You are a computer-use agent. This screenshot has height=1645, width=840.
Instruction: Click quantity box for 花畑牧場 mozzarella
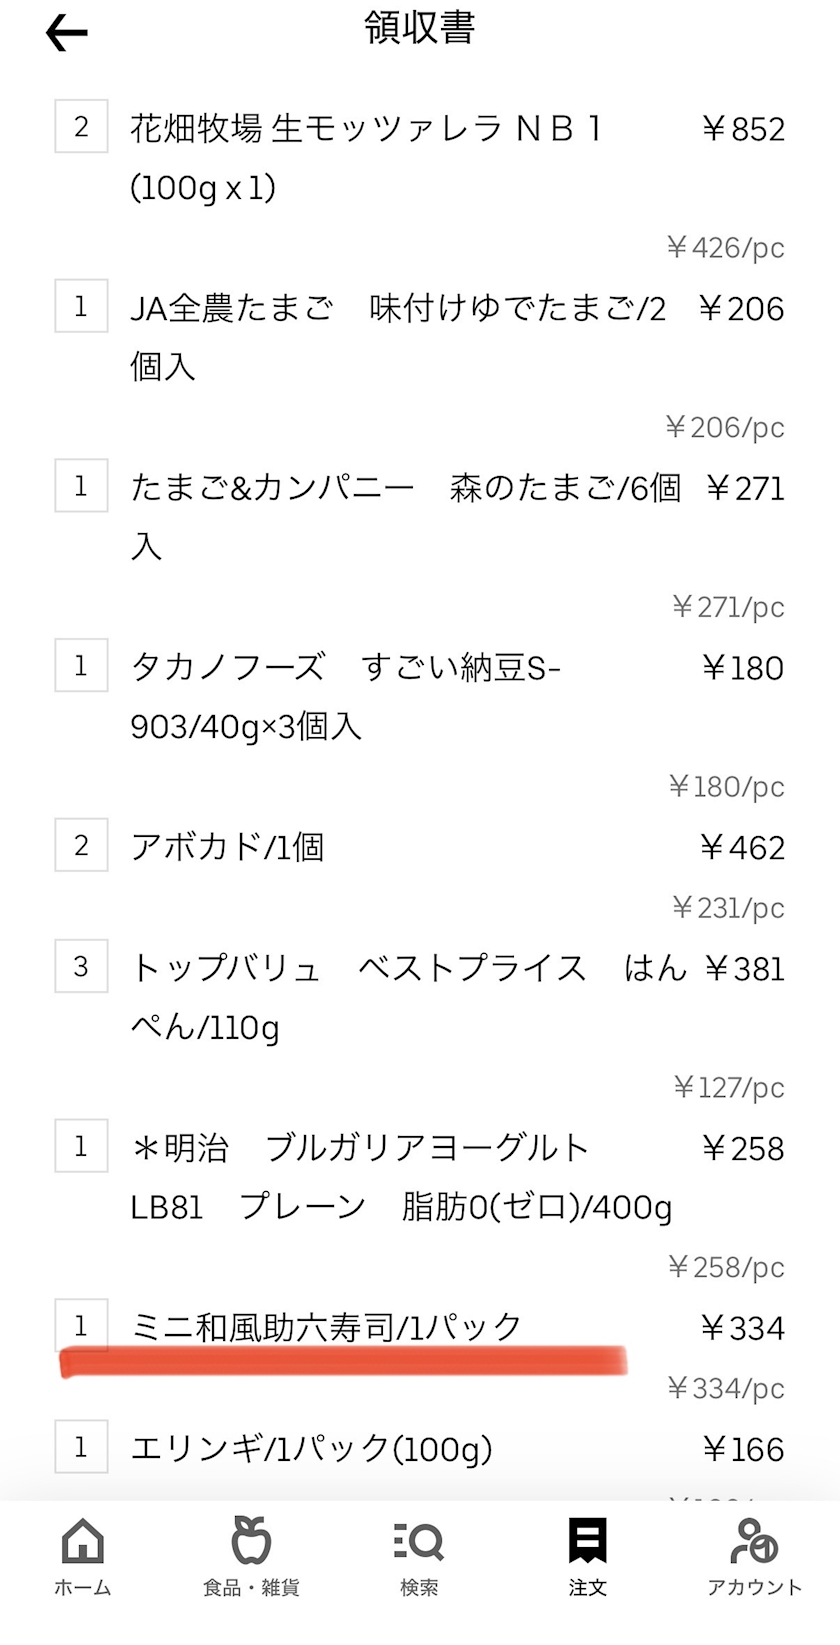tap(81, 127)
